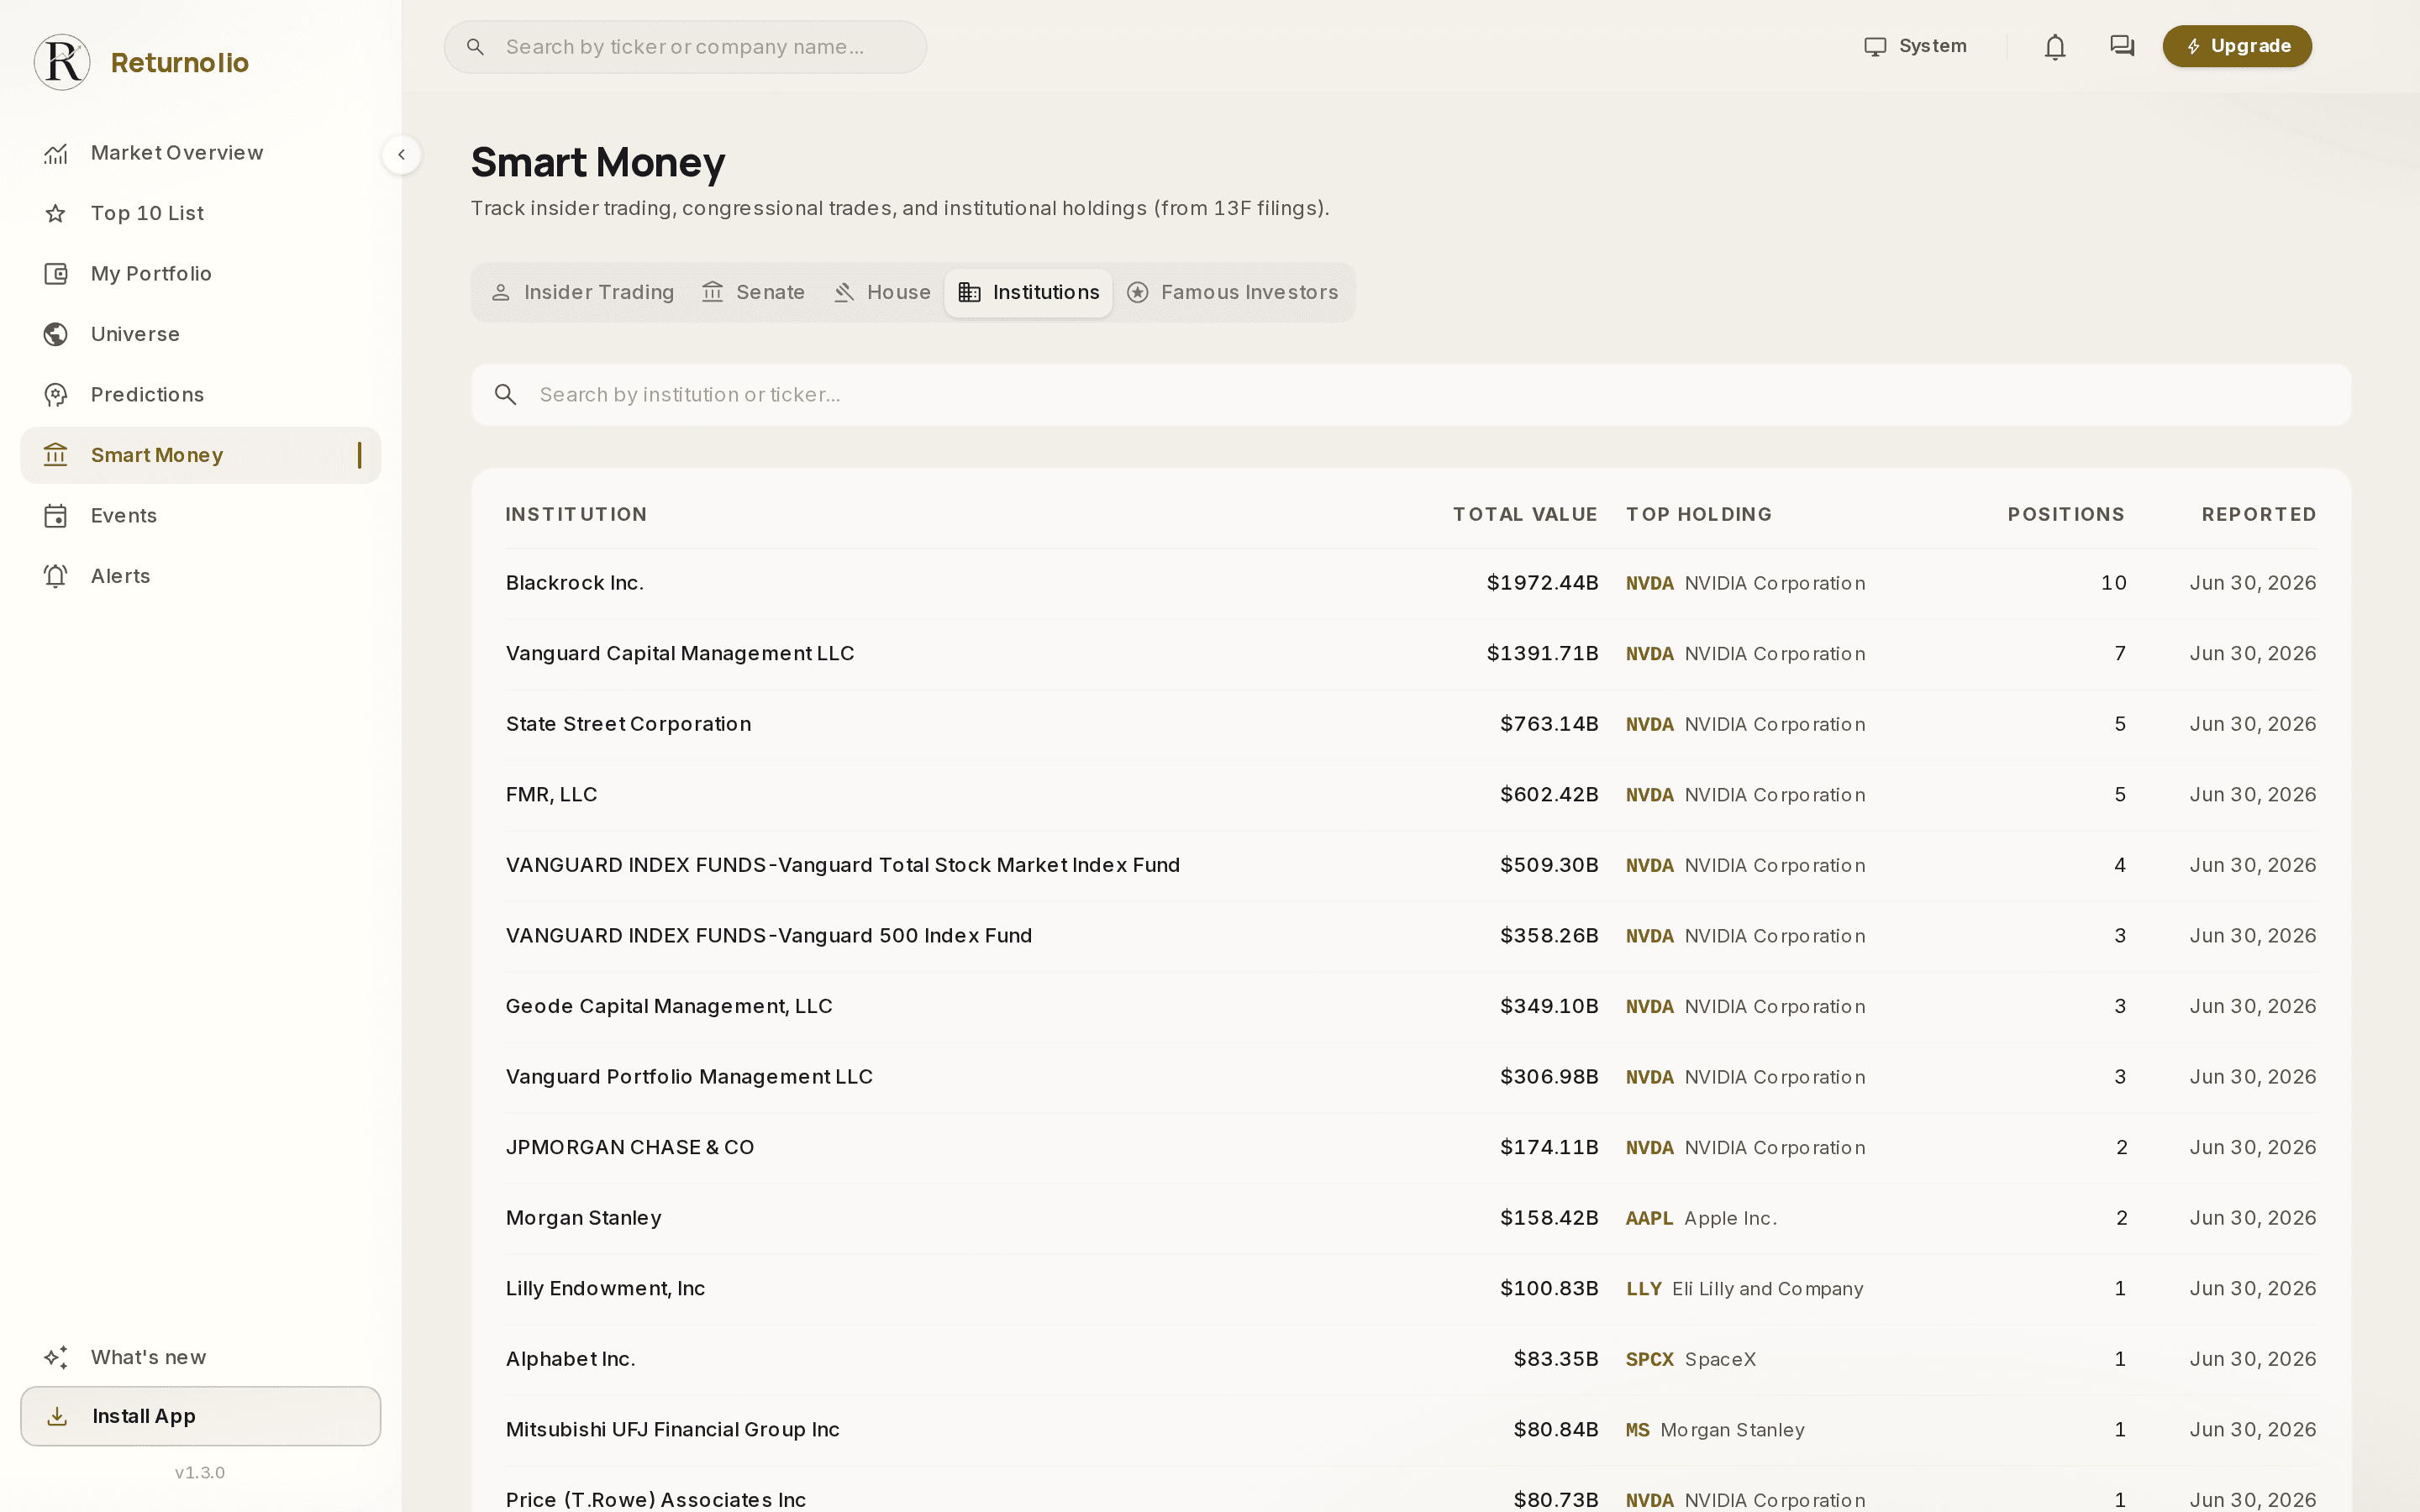
Task: Click the Predictions head icon
Action: click(56, 395)
